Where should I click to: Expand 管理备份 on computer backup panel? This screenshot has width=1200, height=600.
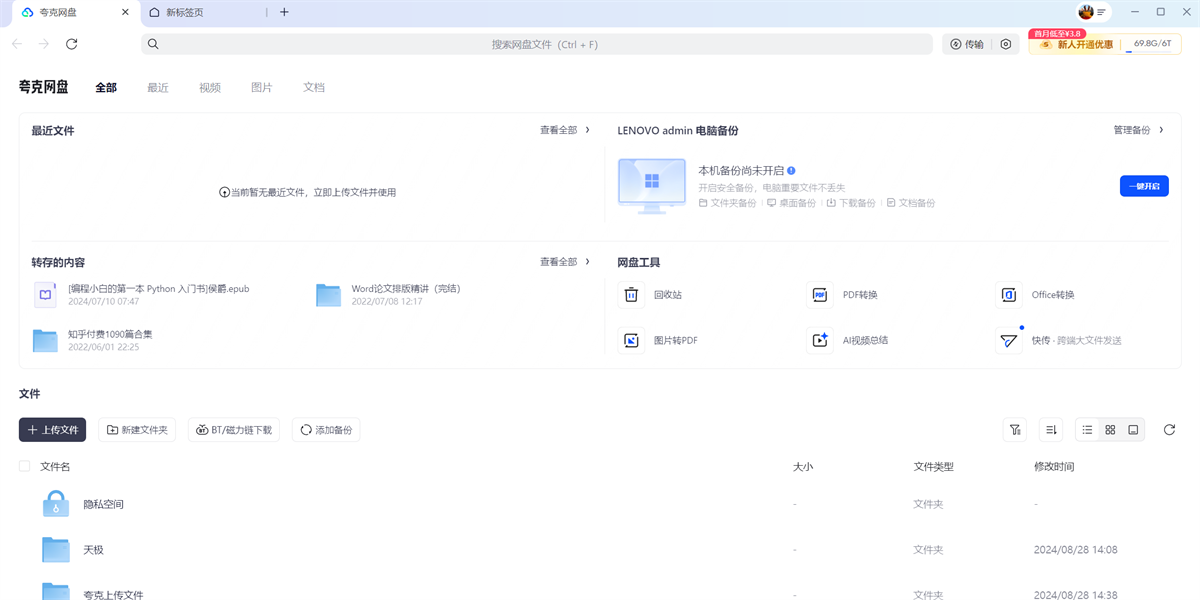coord(1138,130)
